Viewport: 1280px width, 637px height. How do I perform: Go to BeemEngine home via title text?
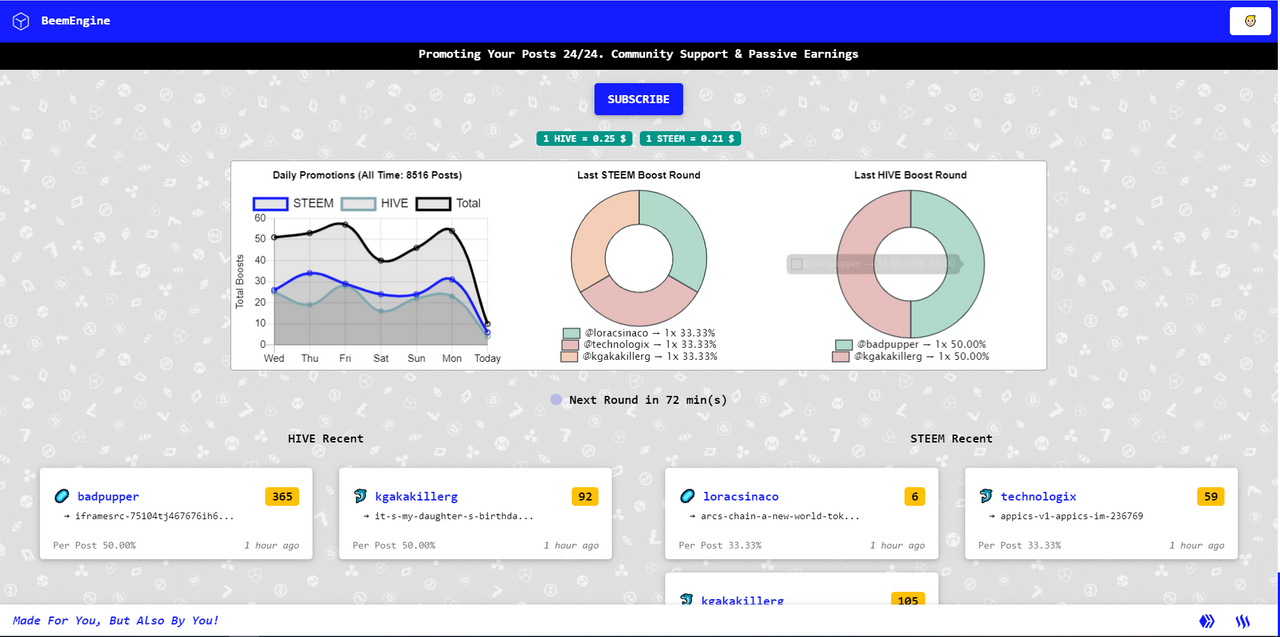76,21
